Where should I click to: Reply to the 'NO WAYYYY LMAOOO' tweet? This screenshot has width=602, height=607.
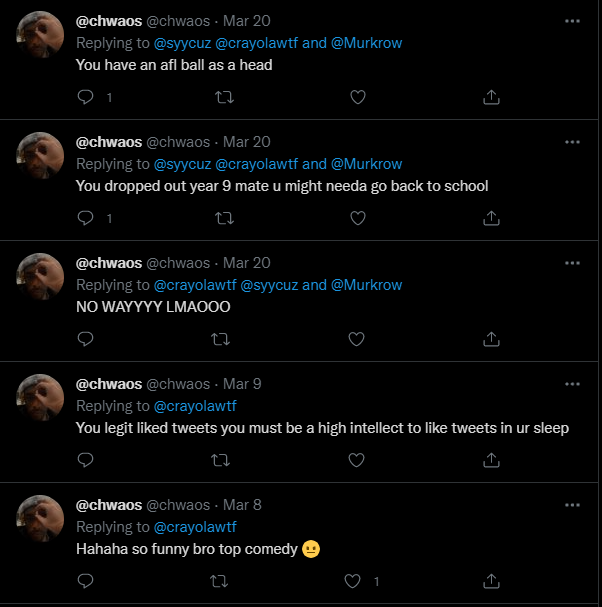(86, 339)
